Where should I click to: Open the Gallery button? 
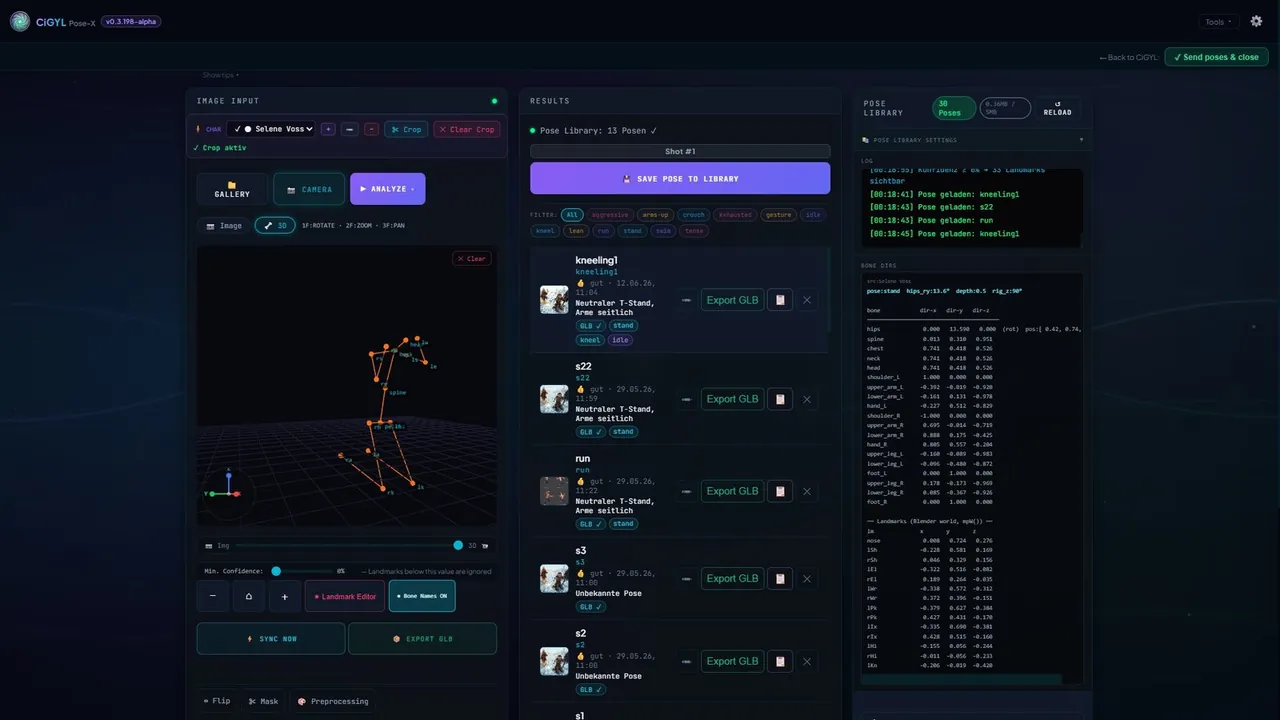tap(232, 189)
